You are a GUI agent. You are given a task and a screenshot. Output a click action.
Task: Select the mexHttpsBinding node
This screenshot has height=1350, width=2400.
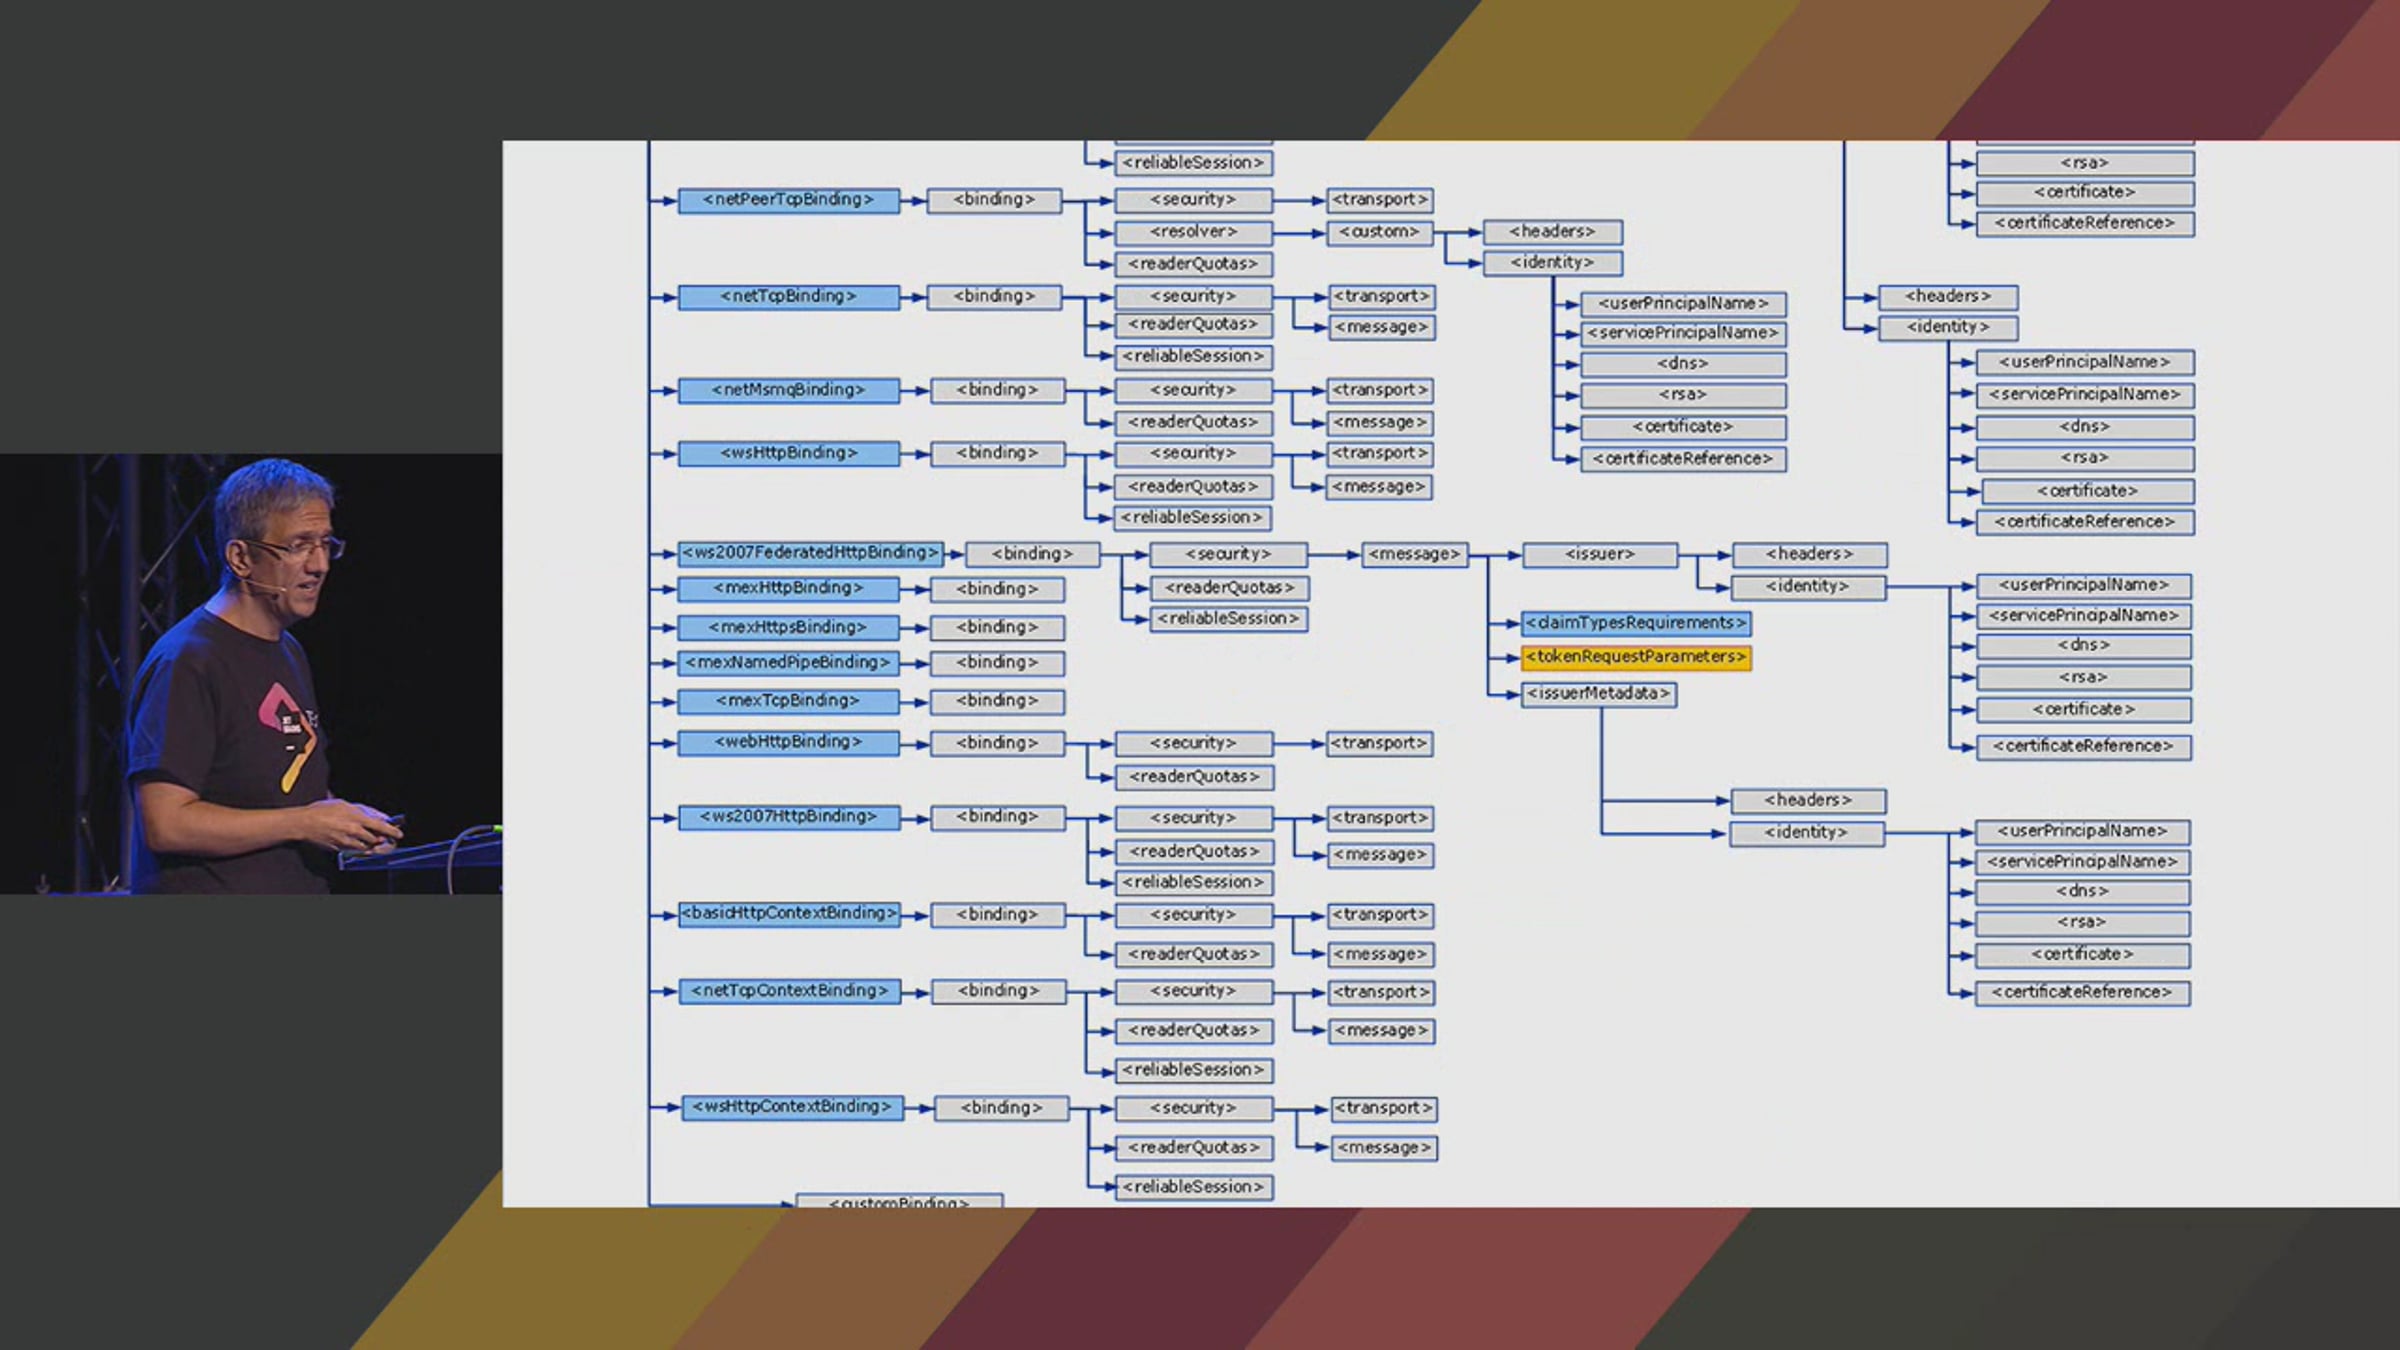tap(788, 628)
